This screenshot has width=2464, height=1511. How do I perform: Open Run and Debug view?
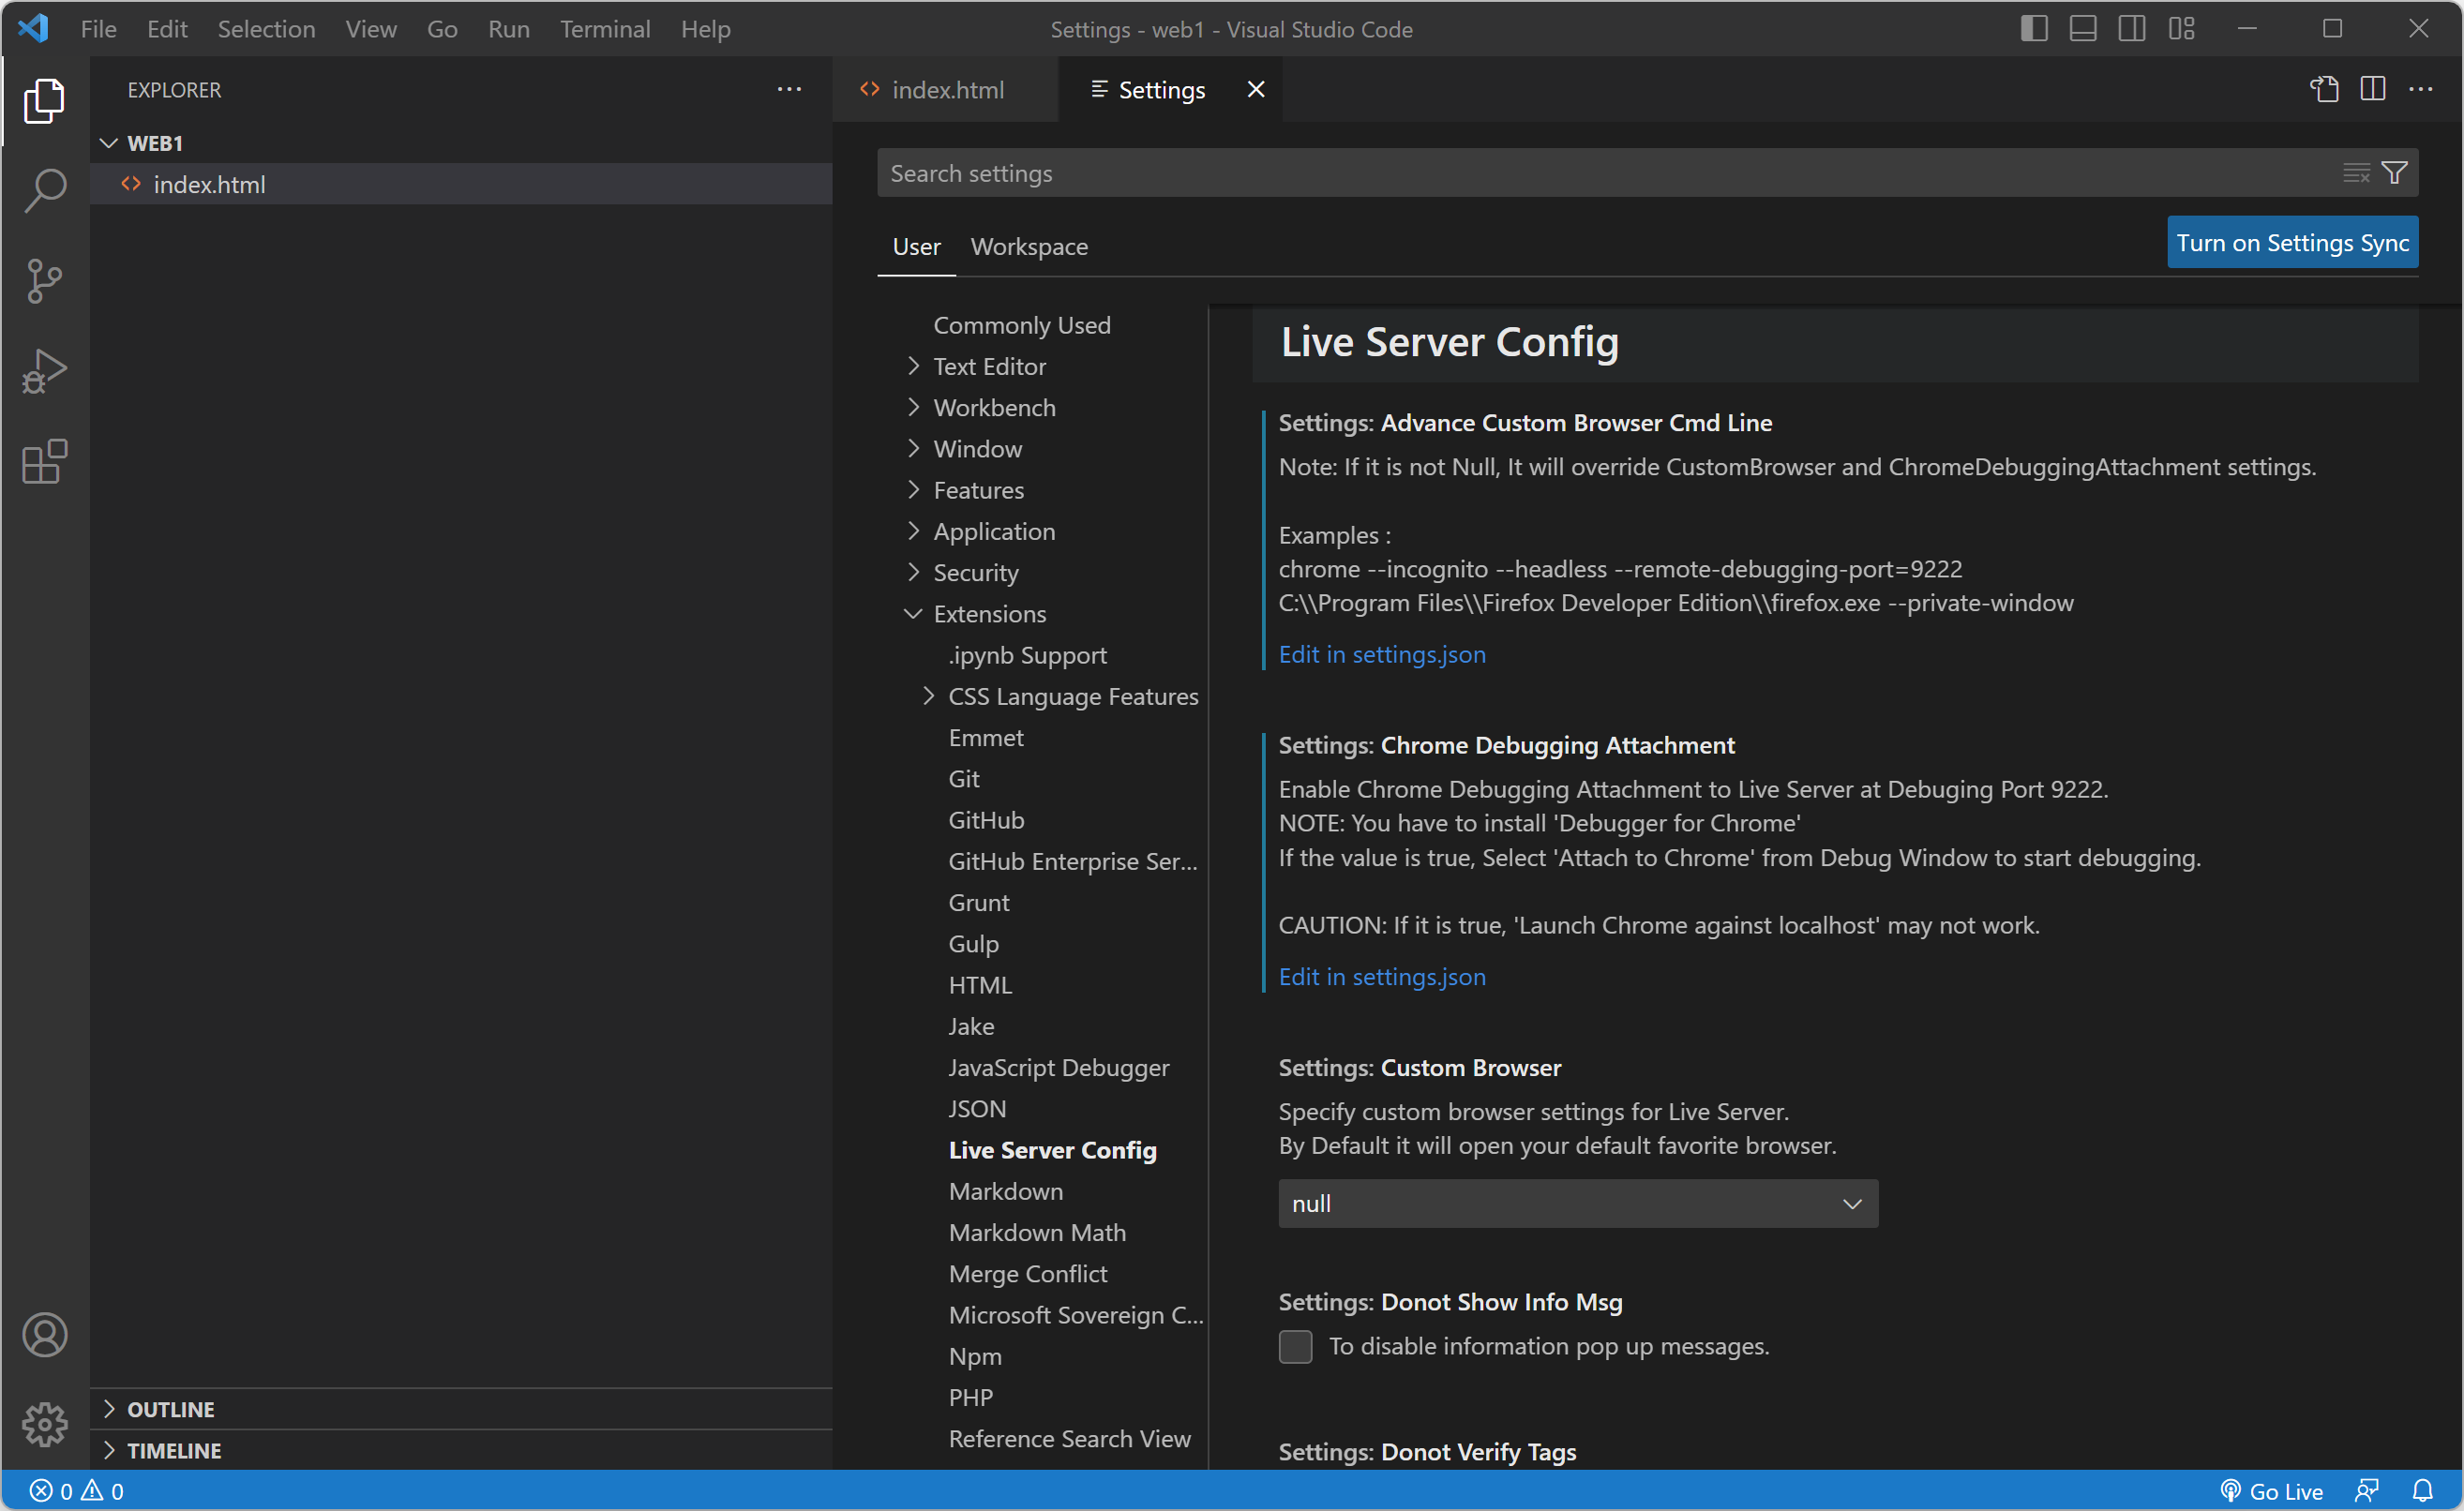[x=45, y=371]
